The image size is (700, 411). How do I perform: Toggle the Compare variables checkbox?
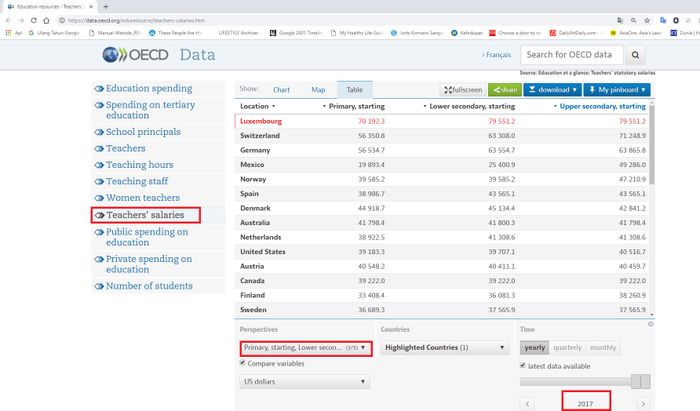[243, 363]
